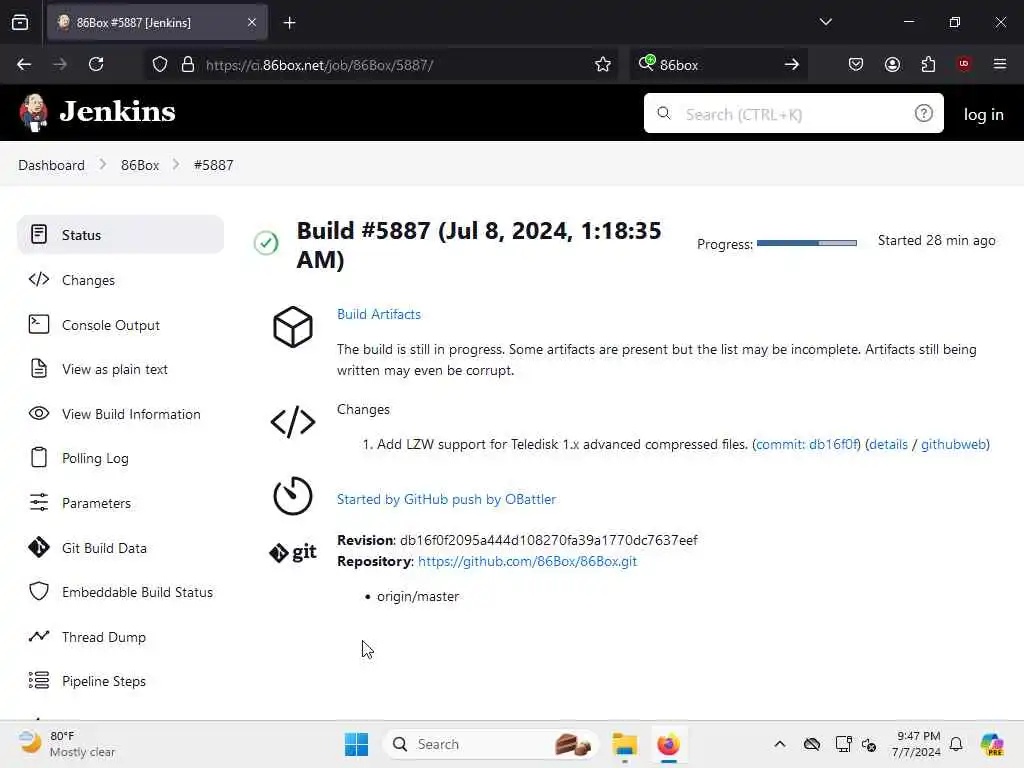
Task: Open the extensions puzzle icon
Action: pyautogui.click(x=928, y=64)
